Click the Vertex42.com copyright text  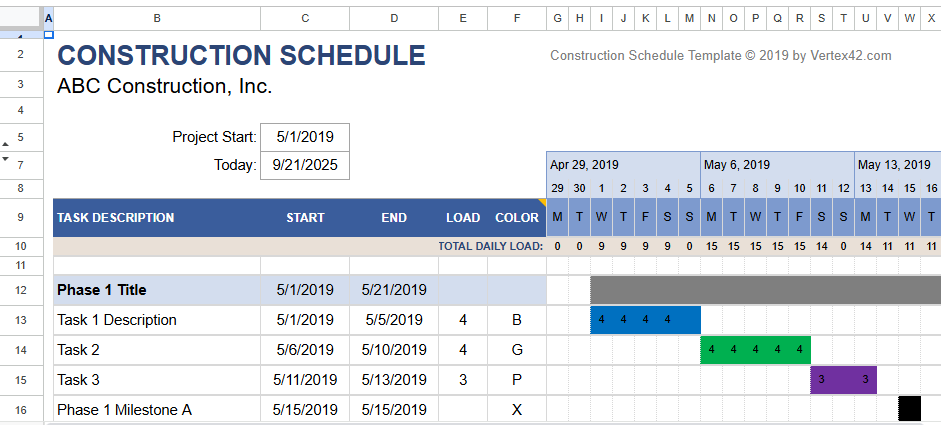coord(720,56)
